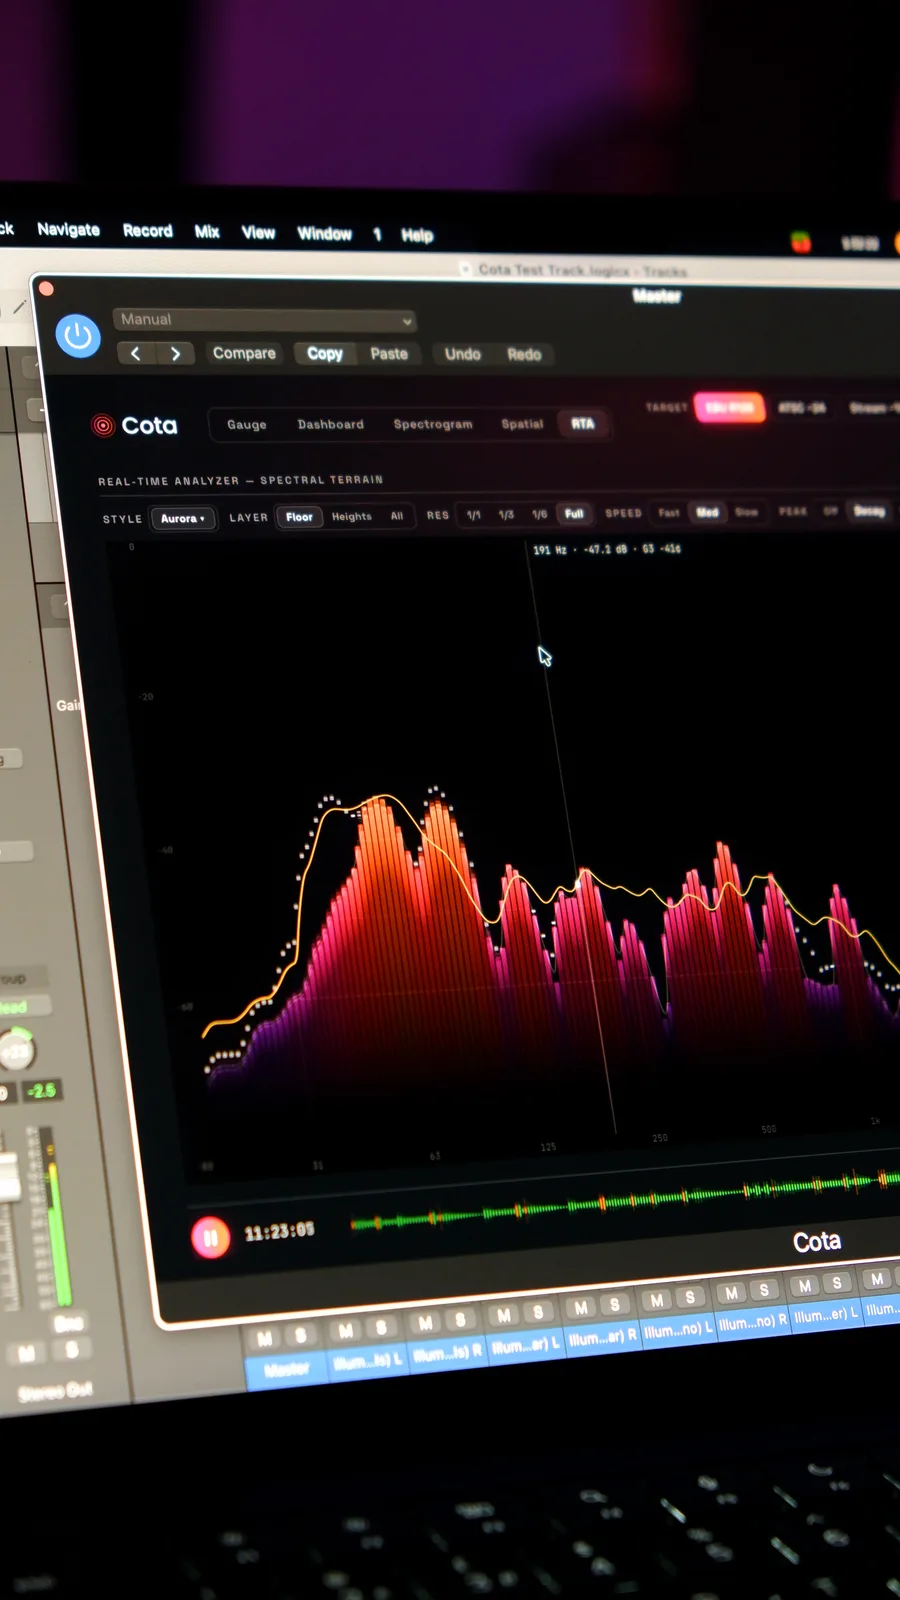Open the Navigate menu
Image resolution: width=900 pixels, height=1600 pixels.
tap(68, 229)
